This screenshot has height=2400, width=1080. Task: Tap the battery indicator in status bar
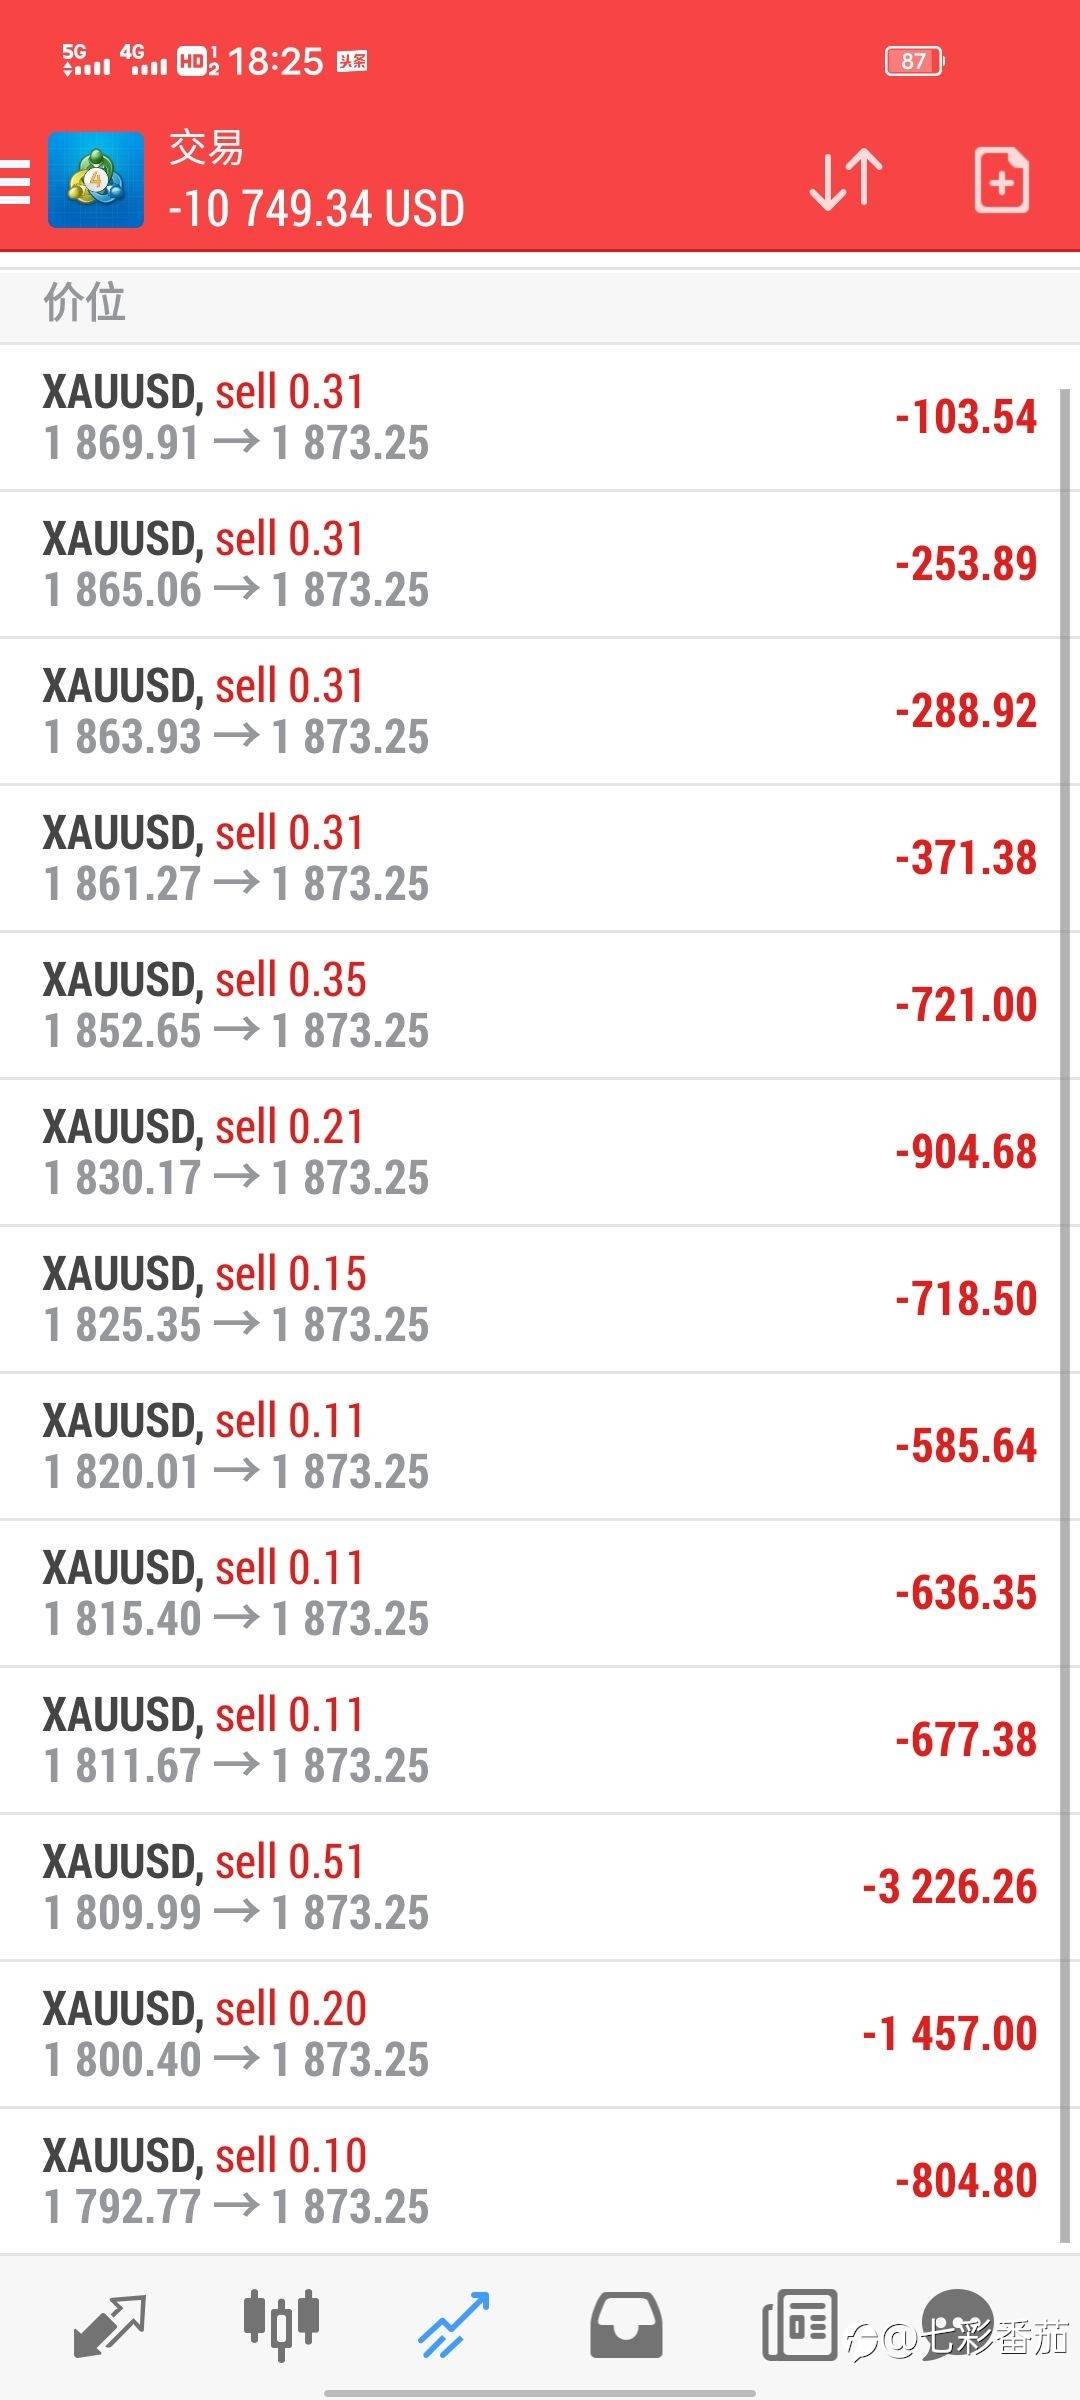tap(914, 62)
